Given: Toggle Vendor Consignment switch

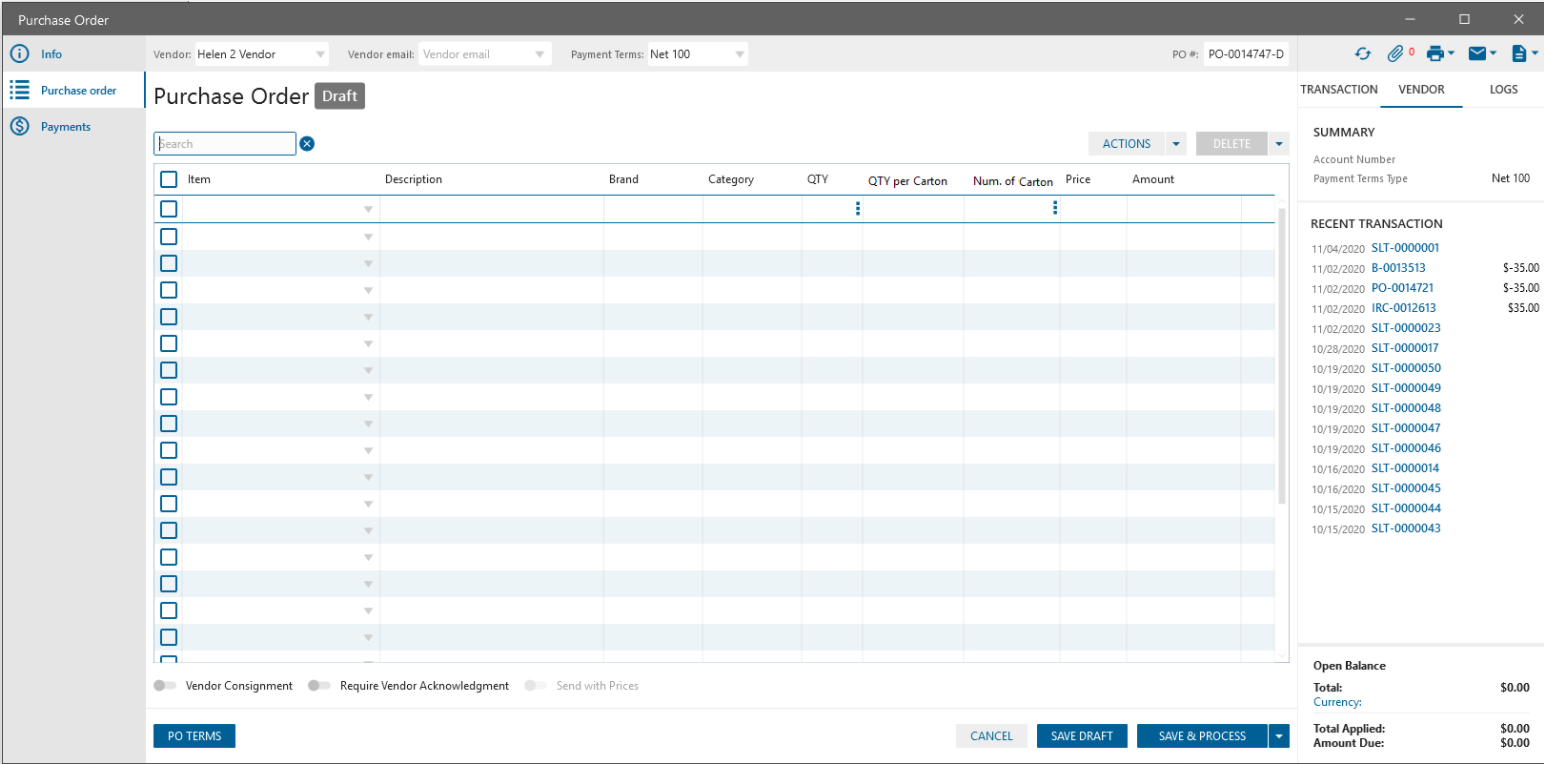Looking at the screenshot, I should (x=163, y=686).
